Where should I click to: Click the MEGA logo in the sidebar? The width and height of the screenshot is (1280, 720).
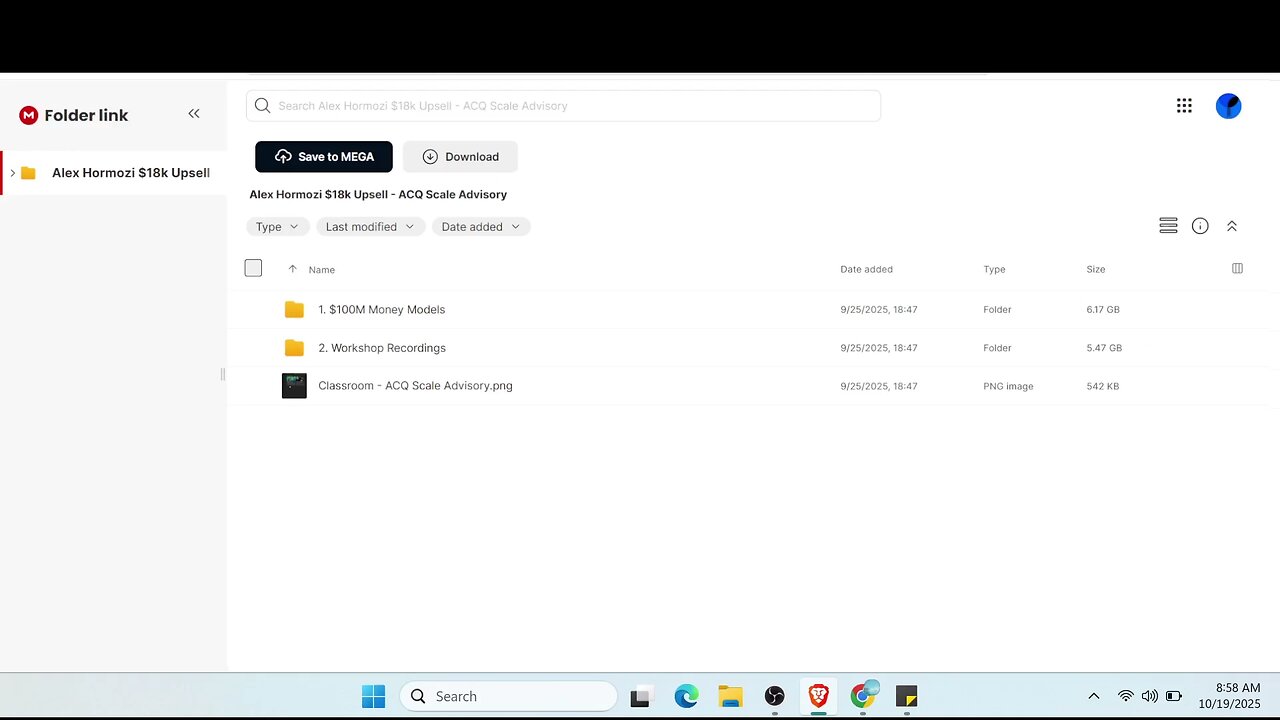click(28, 115)
